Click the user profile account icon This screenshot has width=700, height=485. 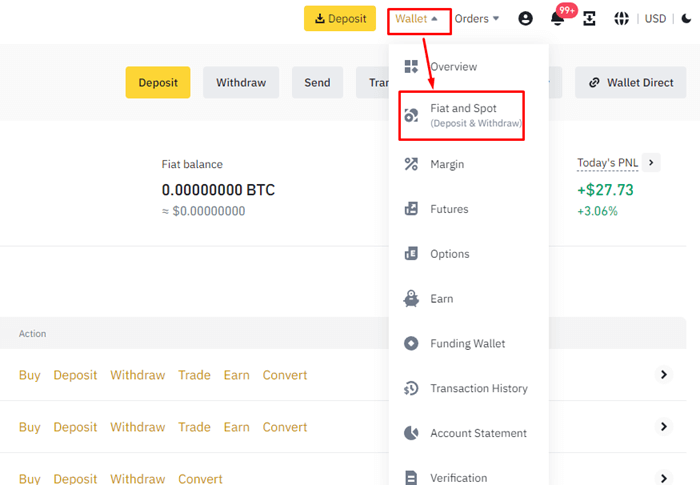pos(526,18)
